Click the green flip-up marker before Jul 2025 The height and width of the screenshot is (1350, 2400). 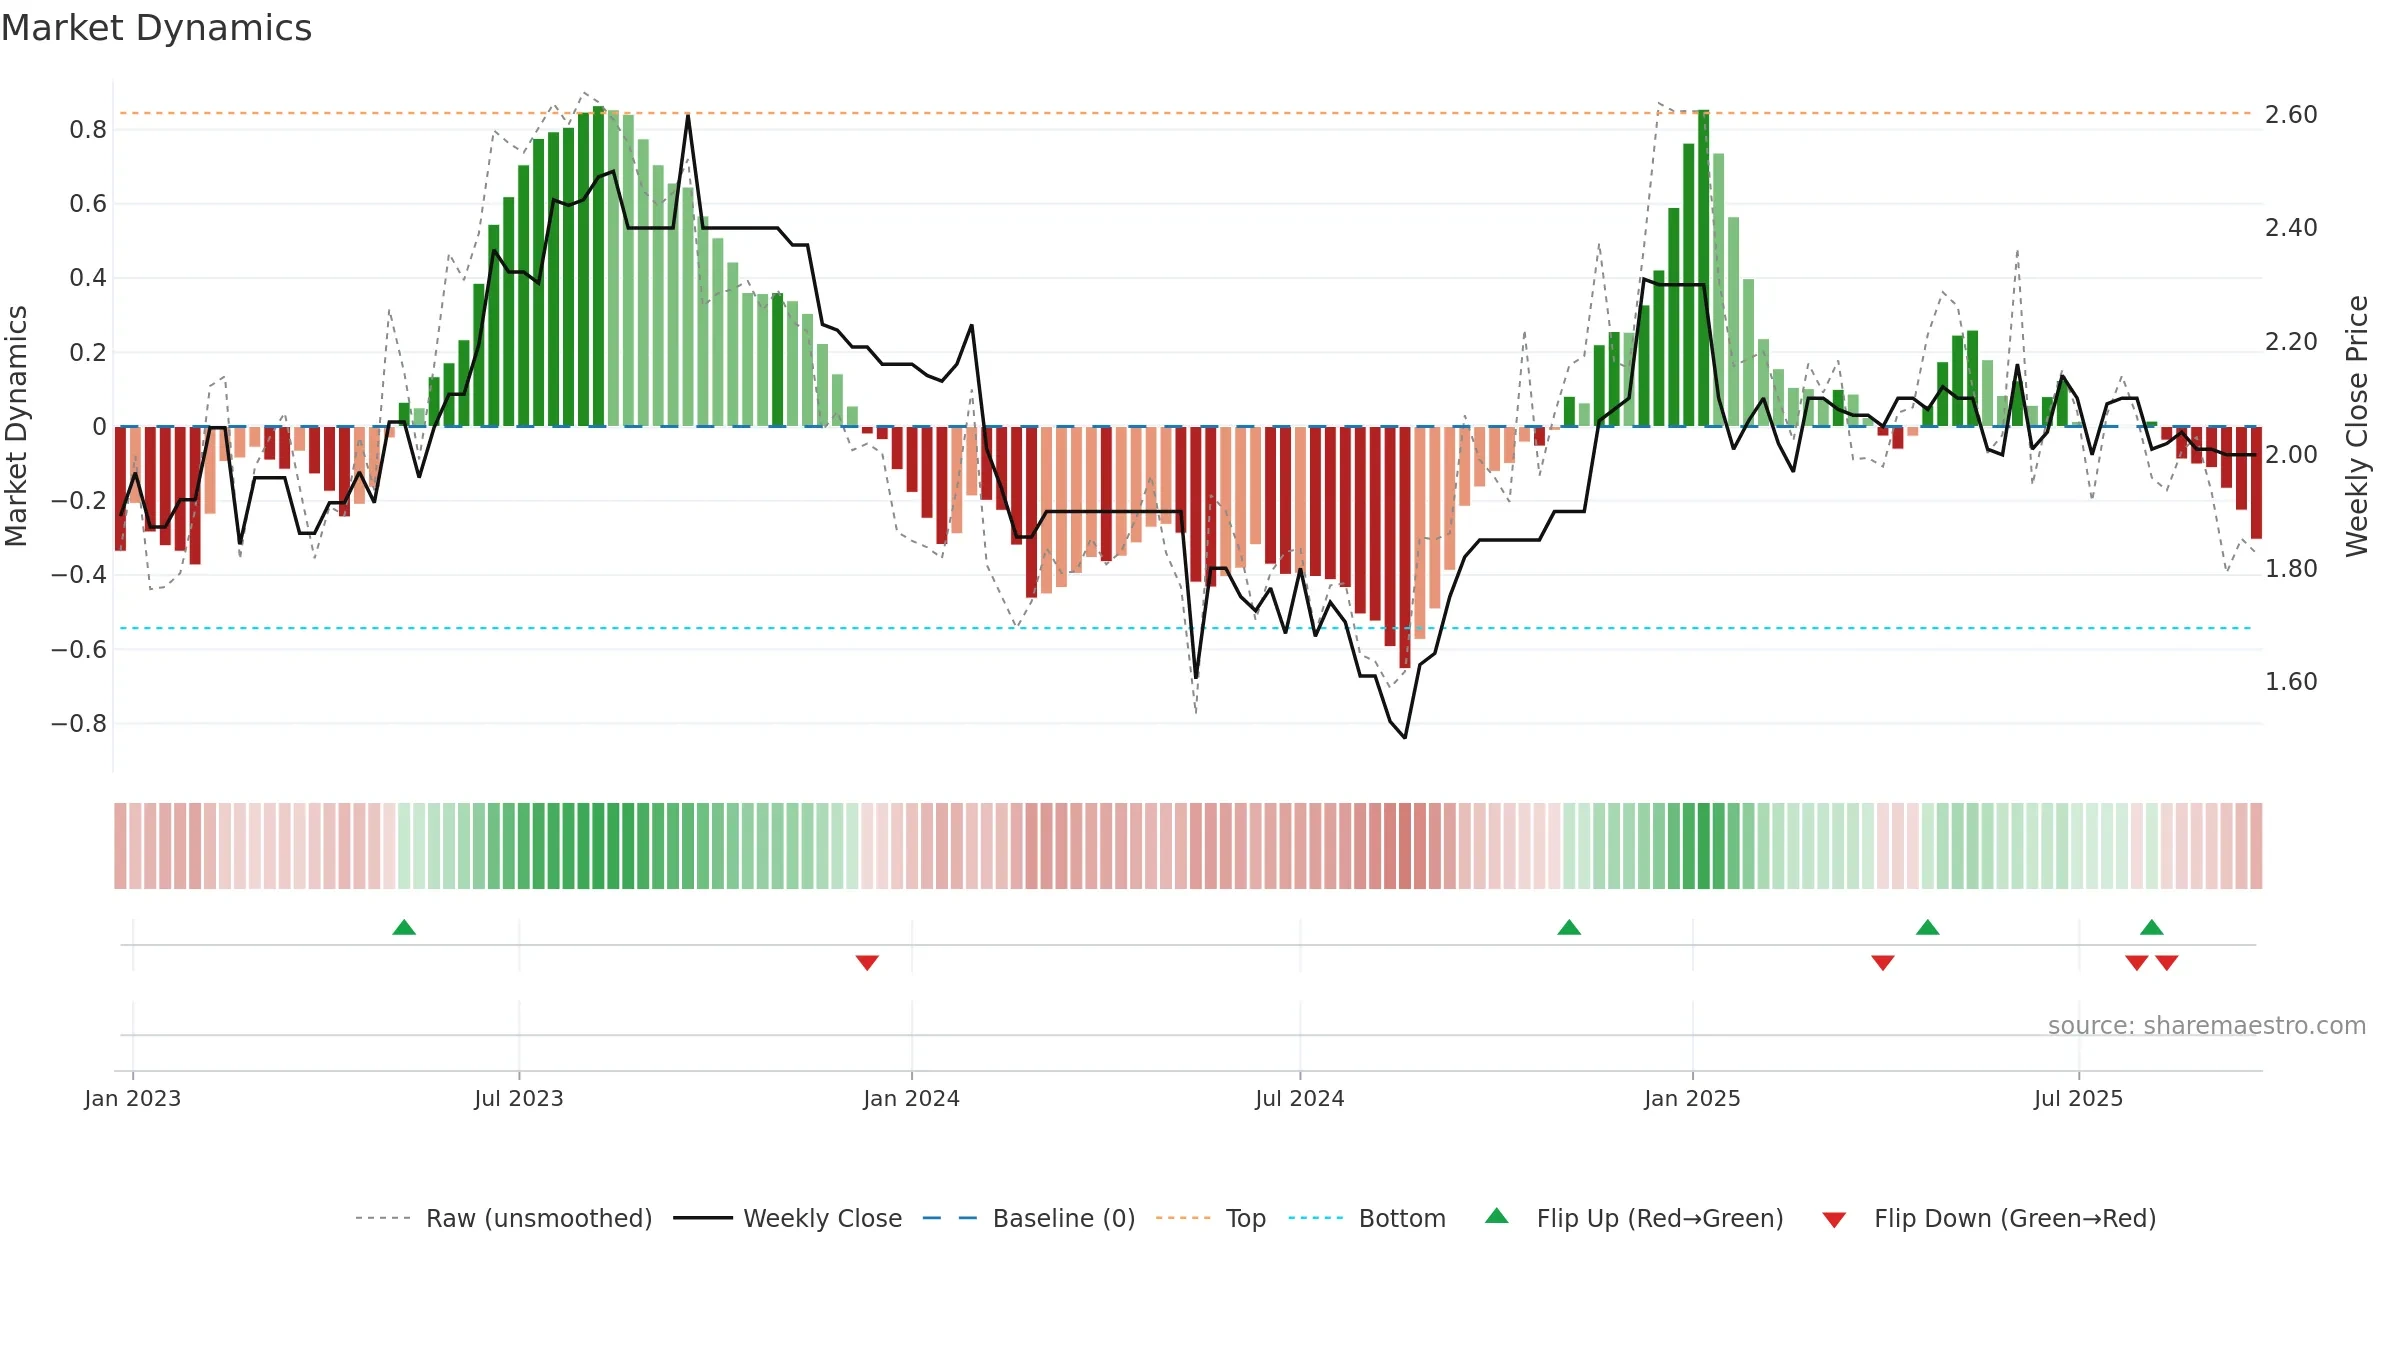pos(1928,928)
